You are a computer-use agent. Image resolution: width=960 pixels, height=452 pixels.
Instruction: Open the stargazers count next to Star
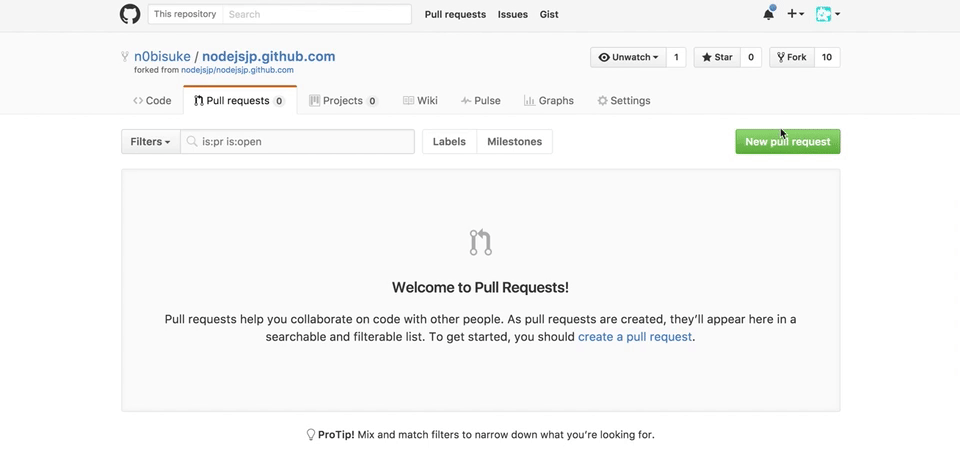(x=751, y=57)
